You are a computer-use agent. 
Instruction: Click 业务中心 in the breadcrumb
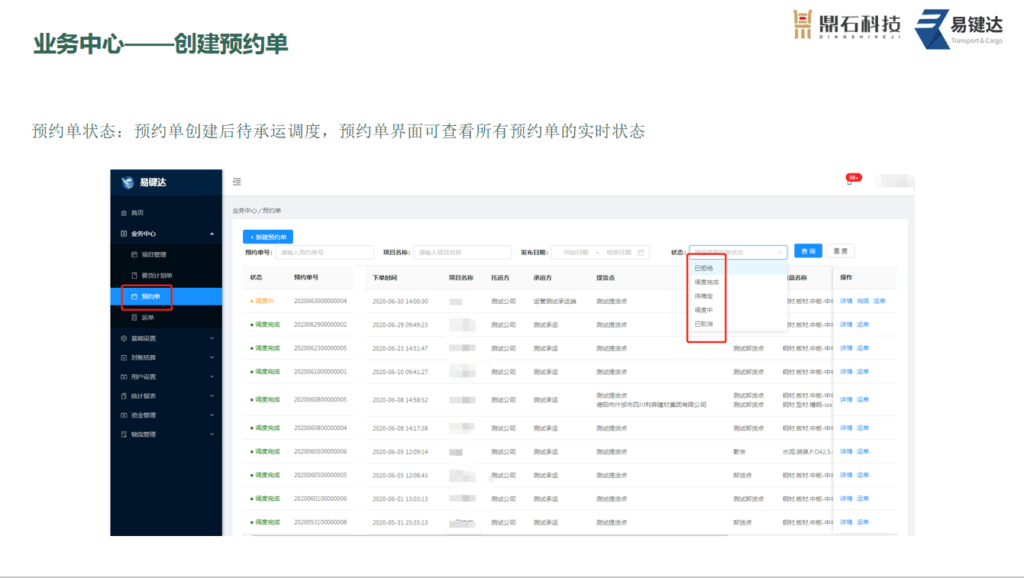point(245,211)
